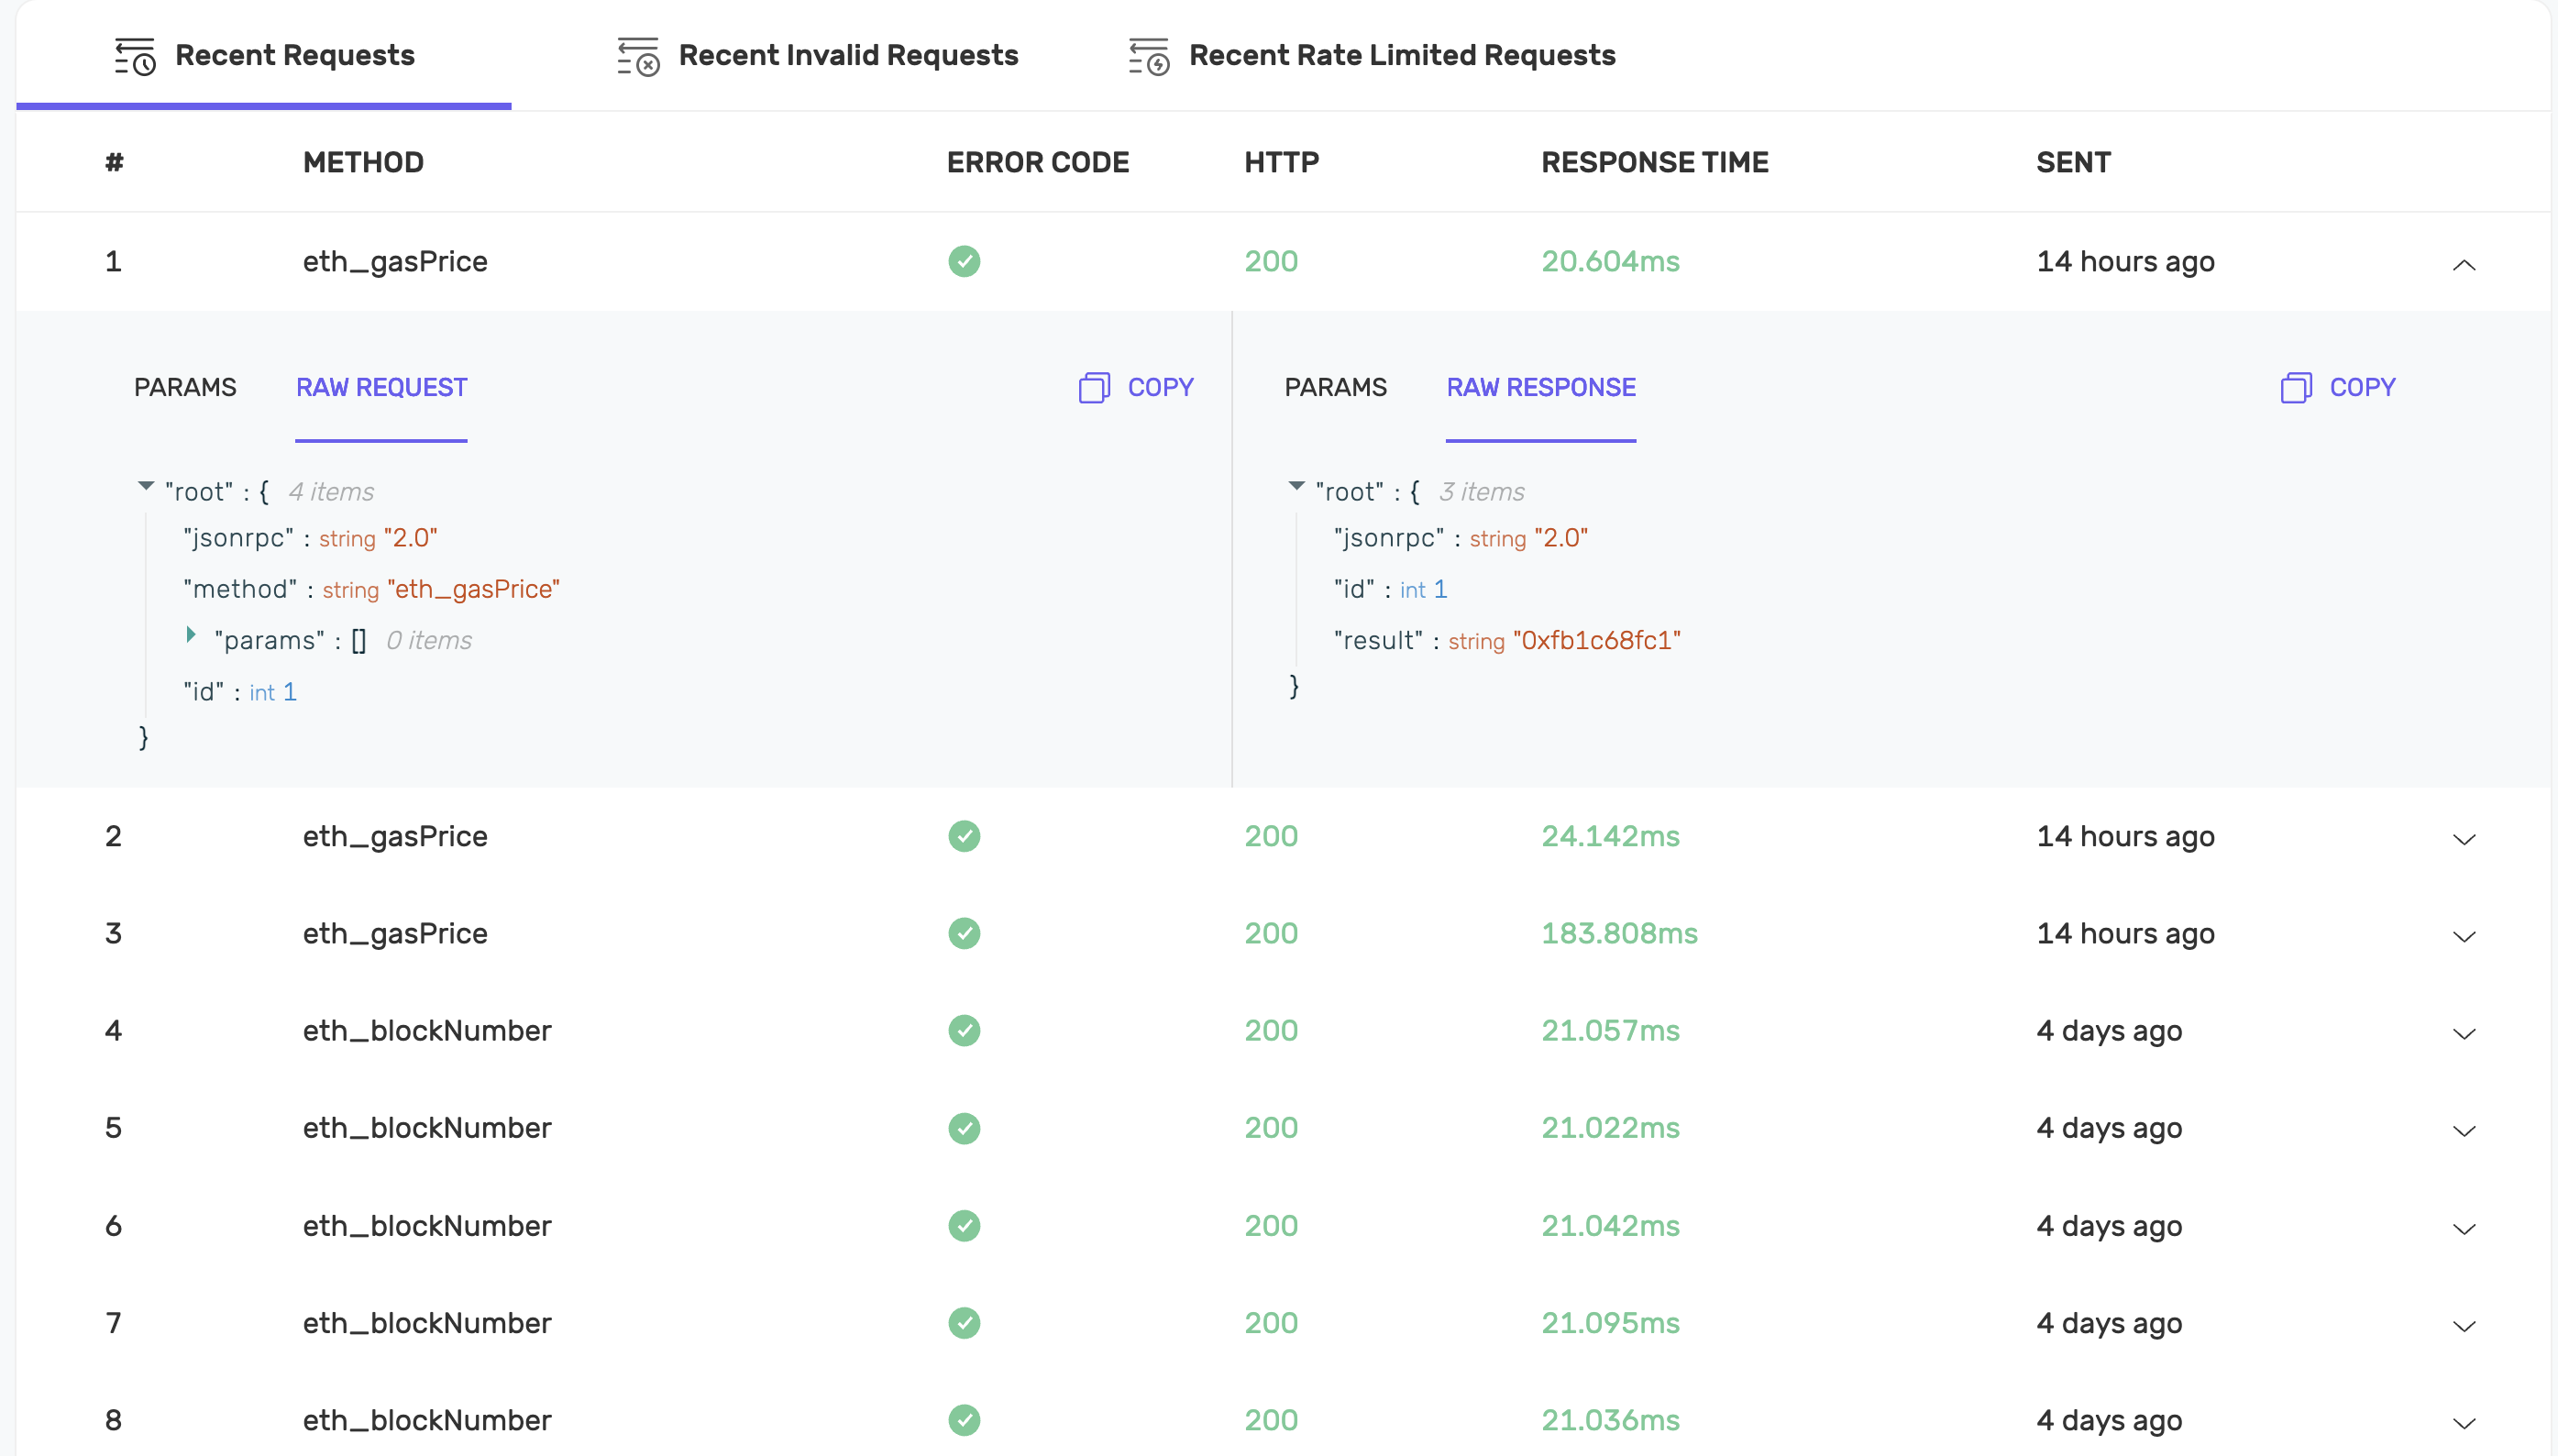Expand row 2 eth_gasPrice details chevron
The height and width of the screenshot is (1456, 2558).
pyautogui.click(x=2463, y=838)
